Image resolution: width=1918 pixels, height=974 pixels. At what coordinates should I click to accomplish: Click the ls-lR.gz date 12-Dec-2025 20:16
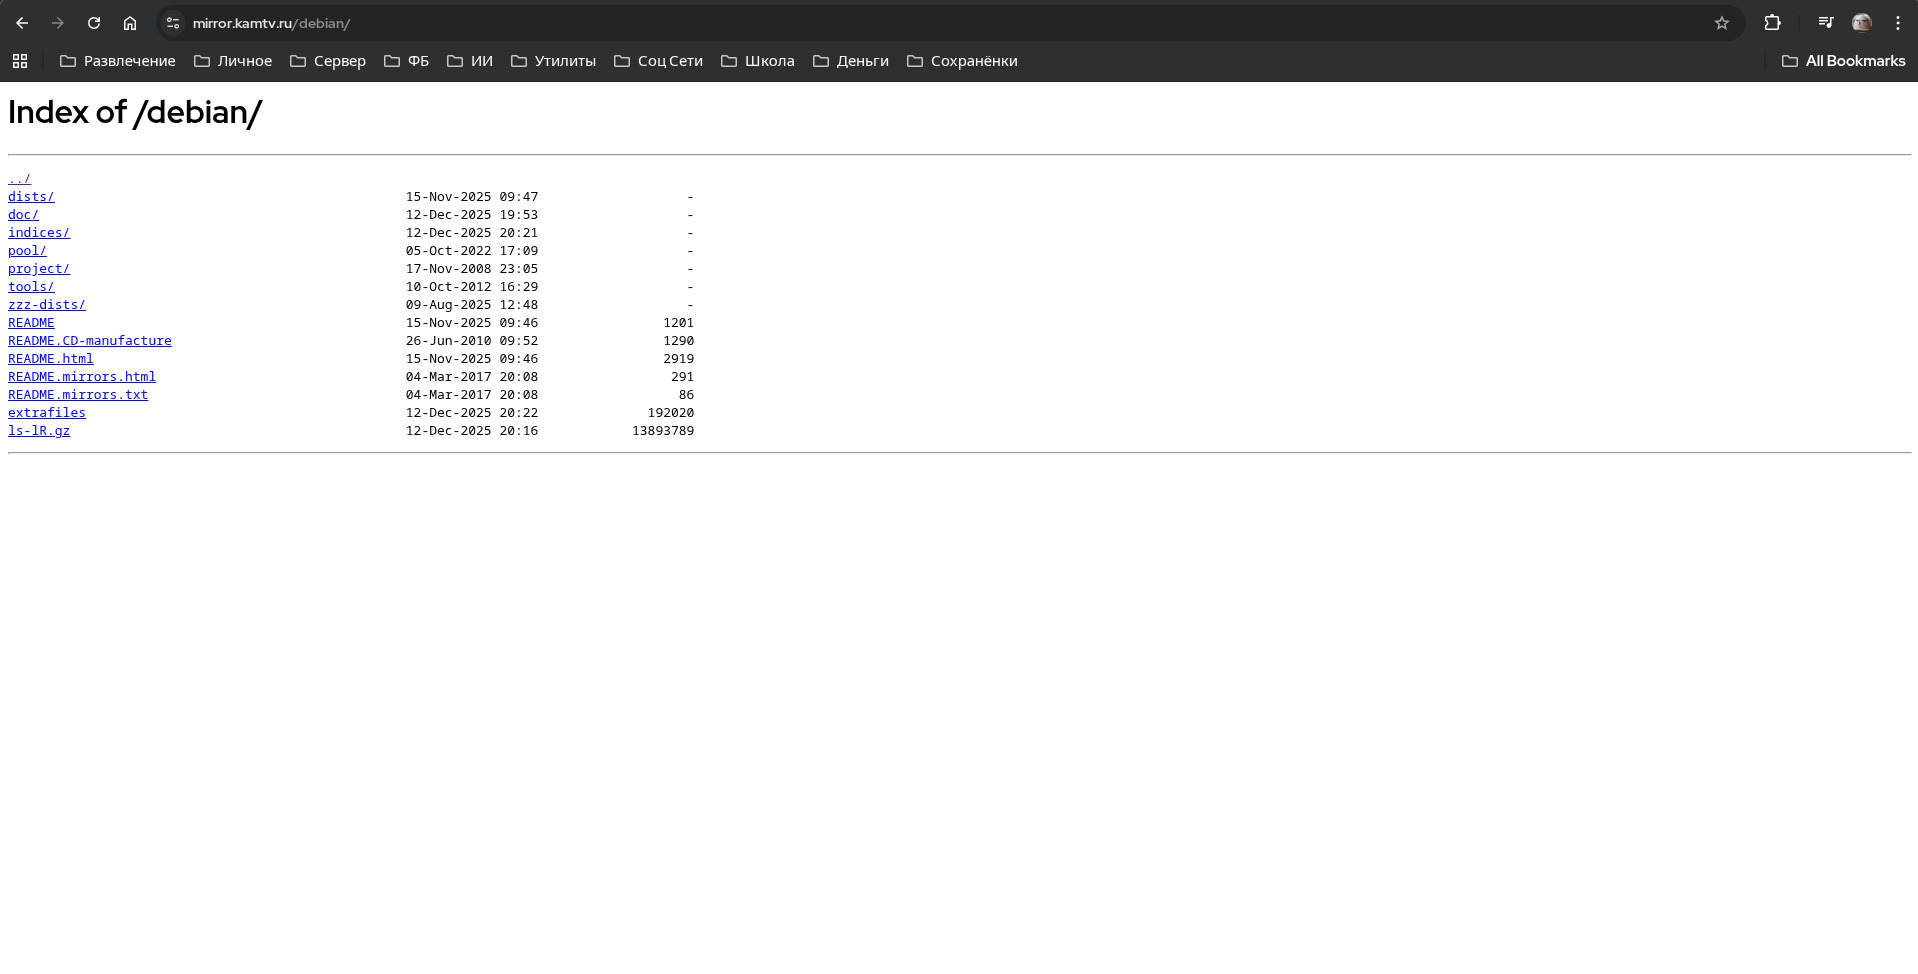coord(472,431)
